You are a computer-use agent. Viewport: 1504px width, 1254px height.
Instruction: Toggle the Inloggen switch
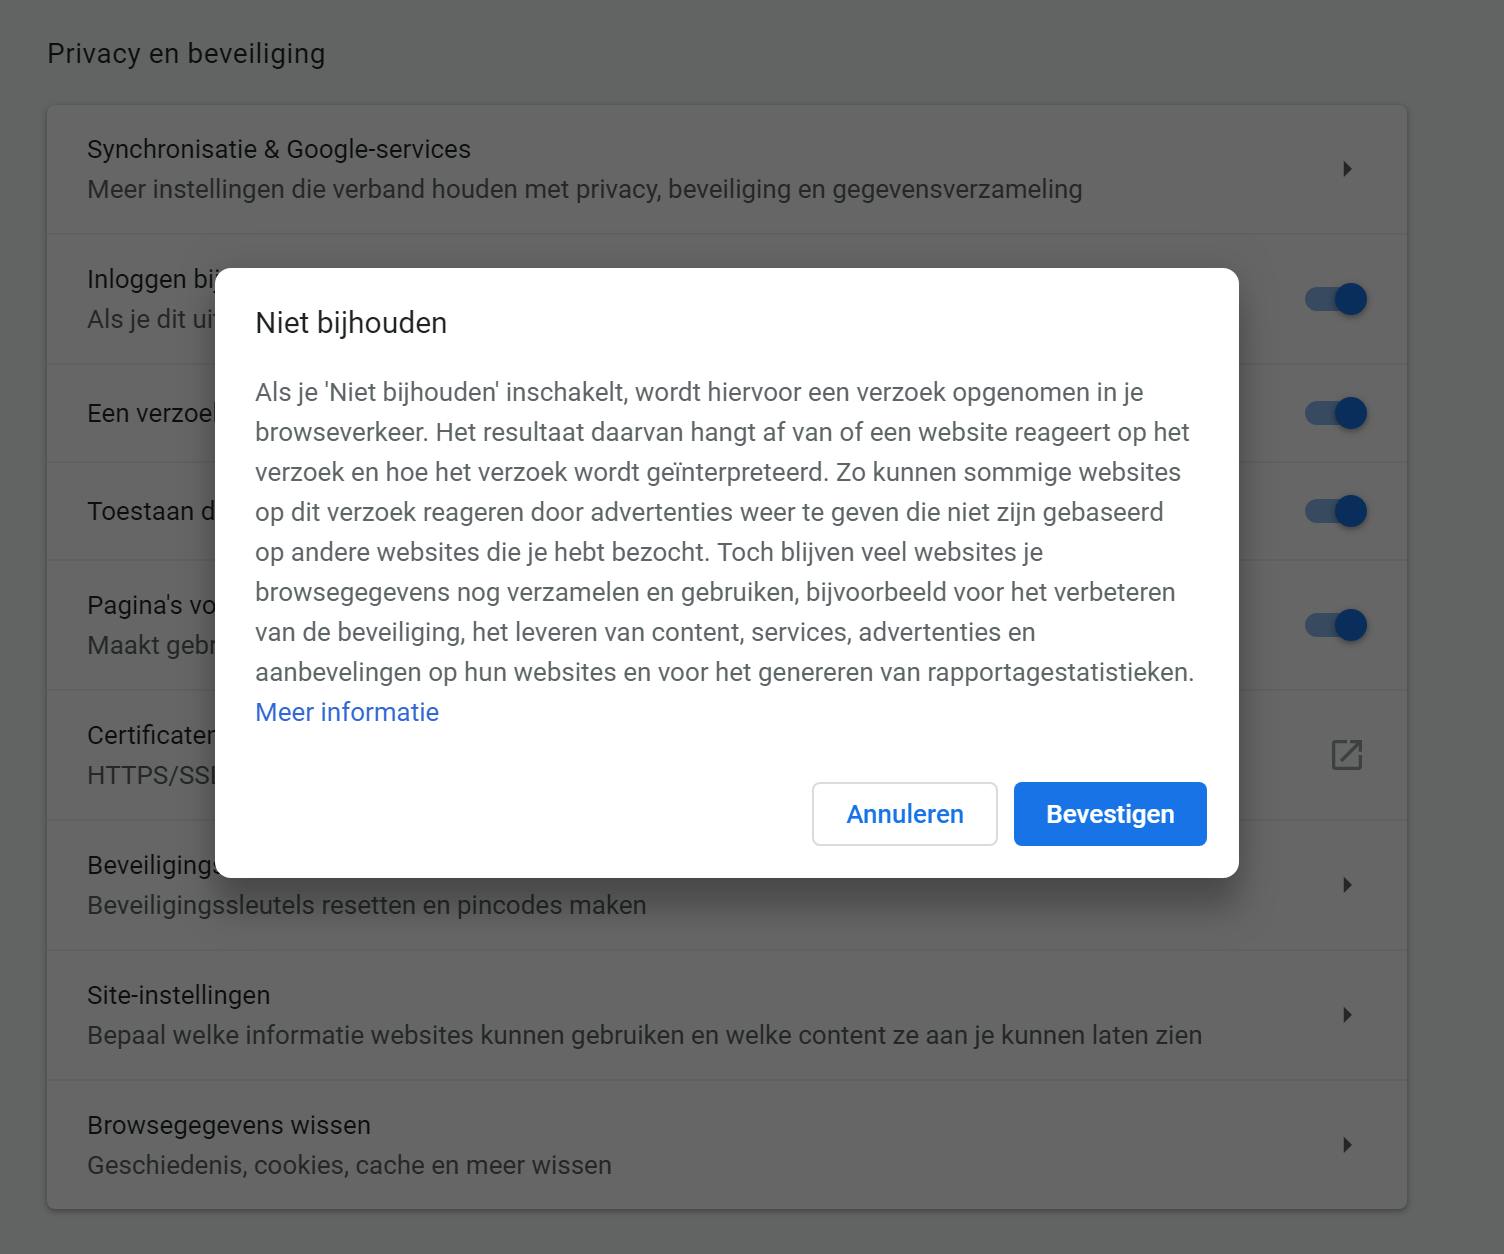1336,299
